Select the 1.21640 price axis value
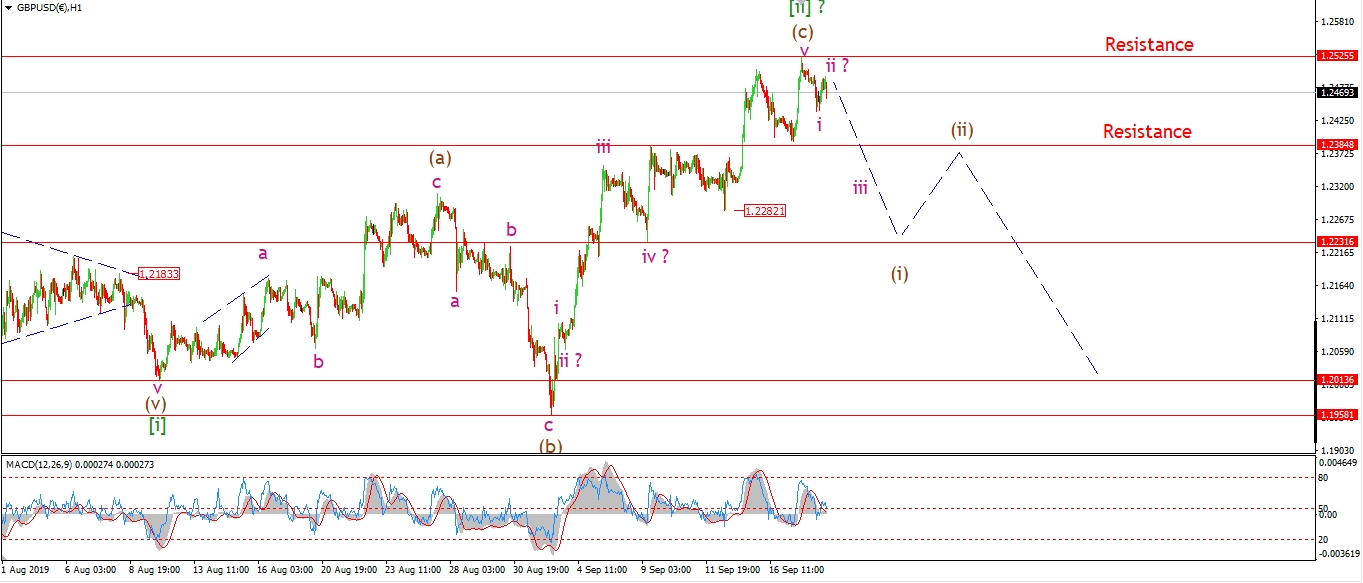This screenshot has width=1363, height=583. click(1339, 286)
